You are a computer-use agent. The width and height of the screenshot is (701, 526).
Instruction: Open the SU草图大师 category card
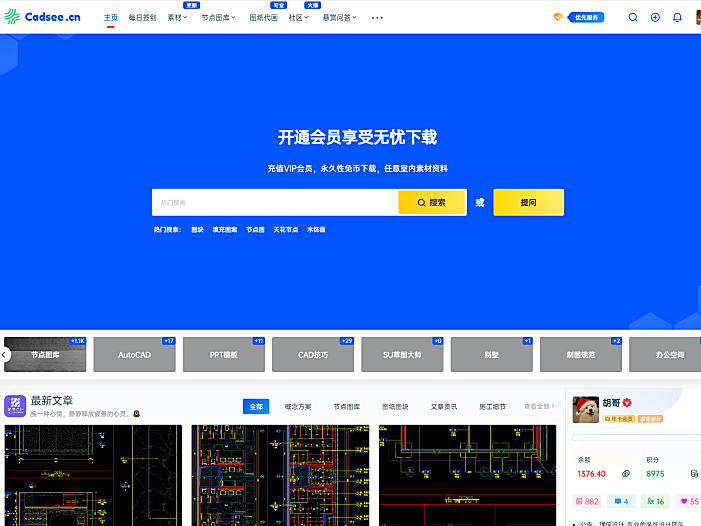click(402, 354)
